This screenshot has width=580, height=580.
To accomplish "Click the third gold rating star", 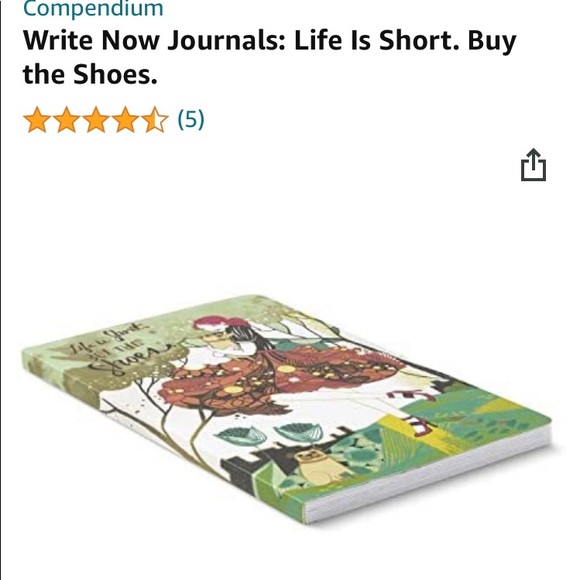I will click(x=96, y=119).
